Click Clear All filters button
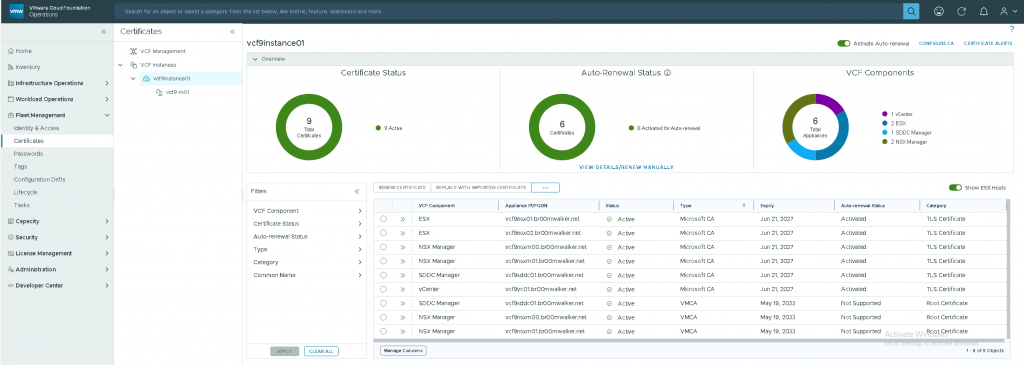 point(321,351)
